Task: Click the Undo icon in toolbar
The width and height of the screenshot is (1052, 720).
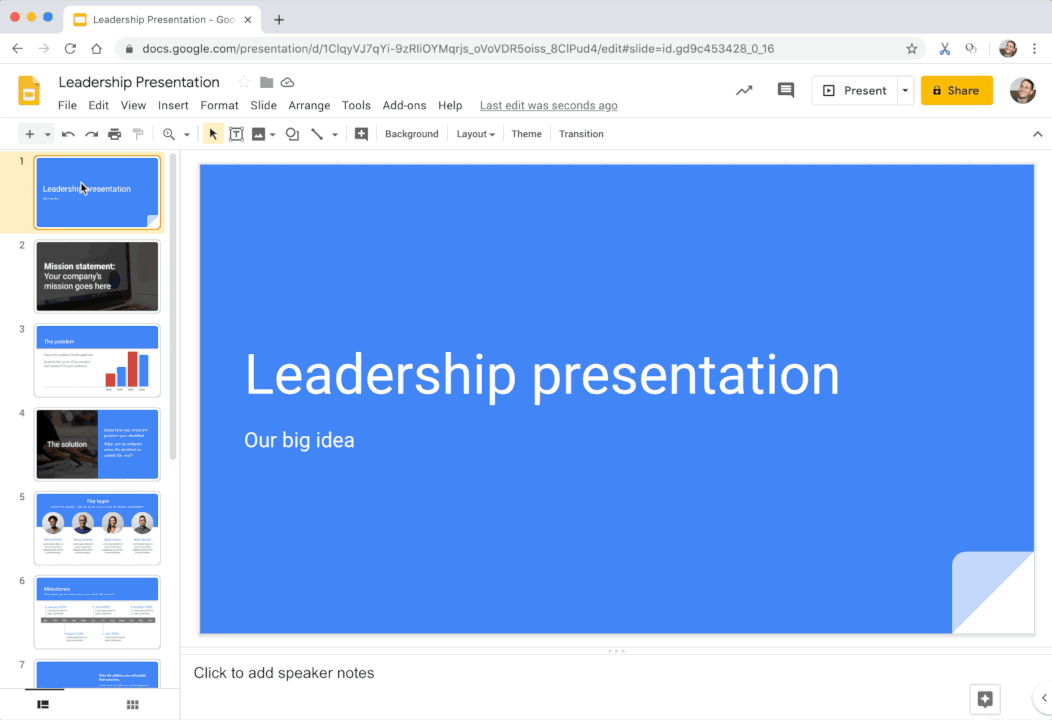Action: click(66, 133)
